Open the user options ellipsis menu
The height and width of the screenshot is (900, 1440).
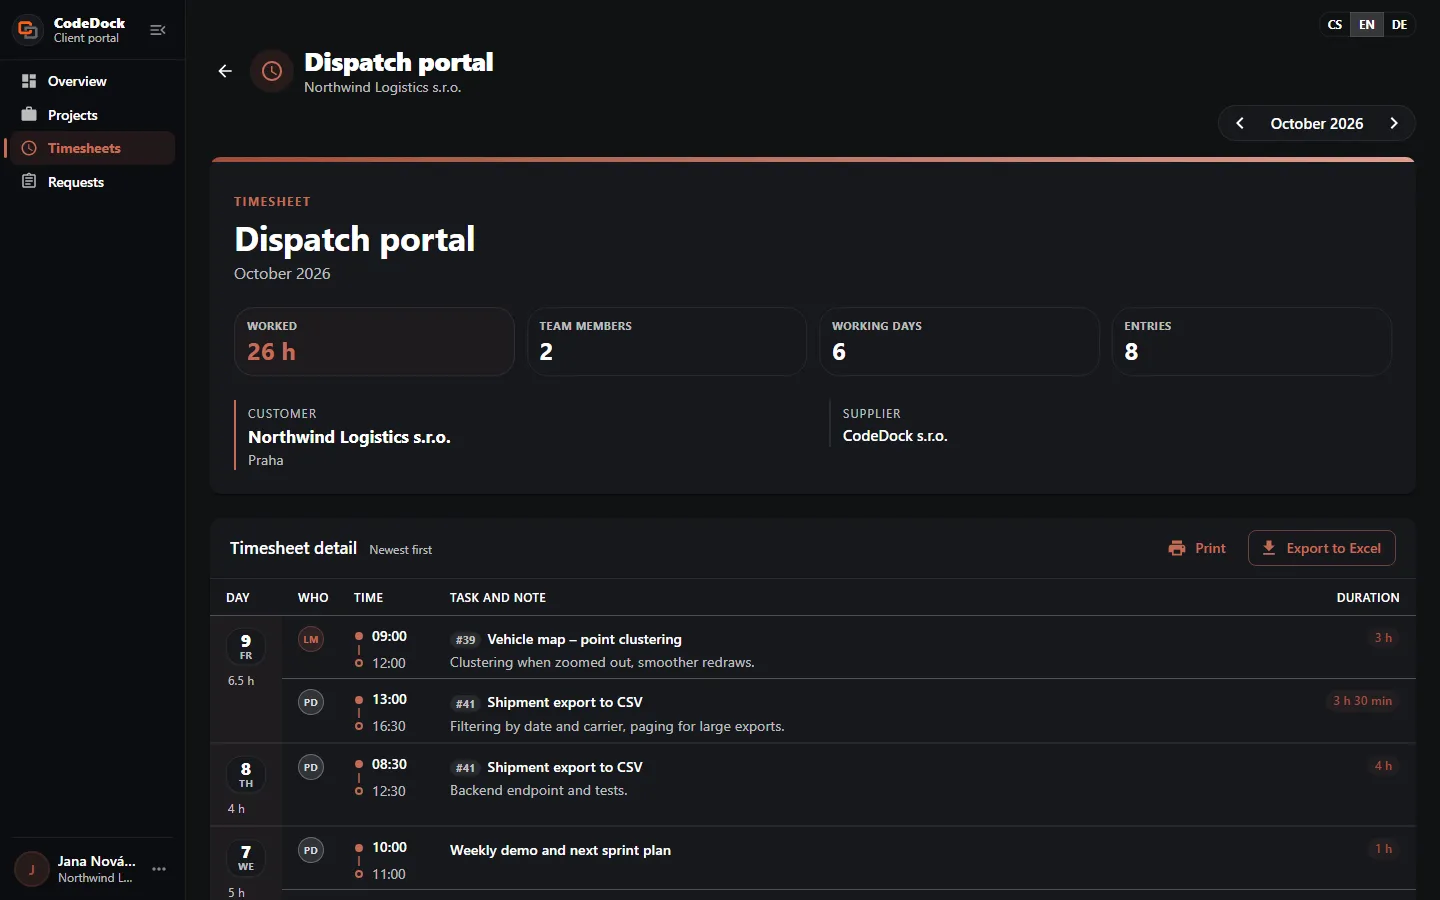[159, 869]
